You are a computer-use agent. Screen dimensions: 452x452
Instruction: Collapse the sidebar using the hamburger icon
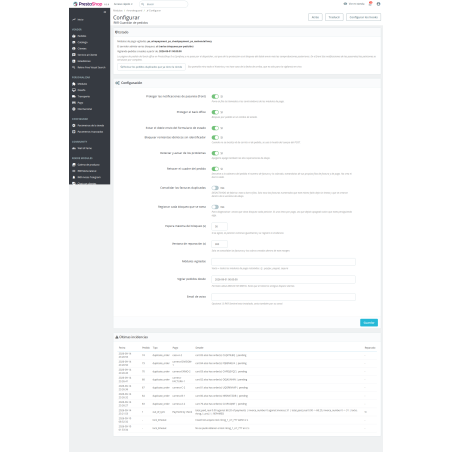click(105, 12)
